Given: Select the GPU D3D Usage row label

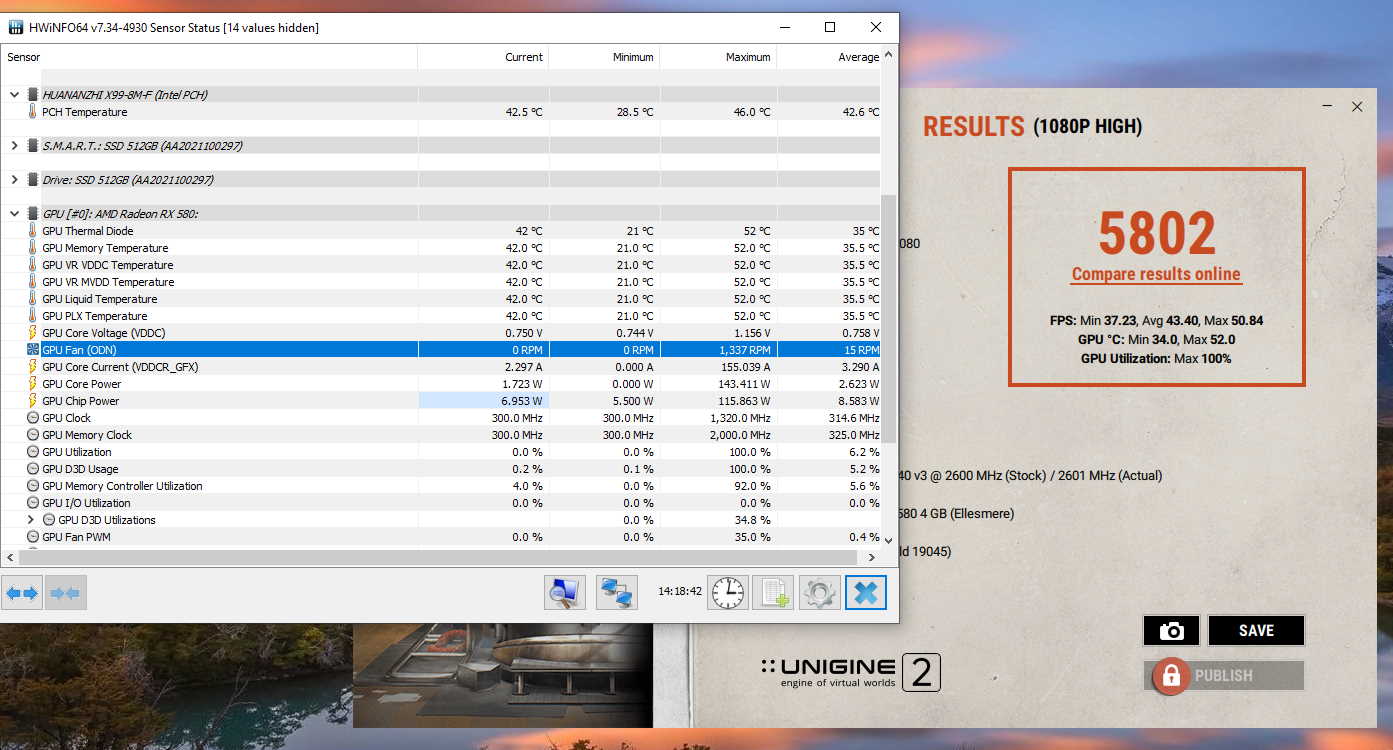Looking at the screenshot, I should (x=80, y=469).
